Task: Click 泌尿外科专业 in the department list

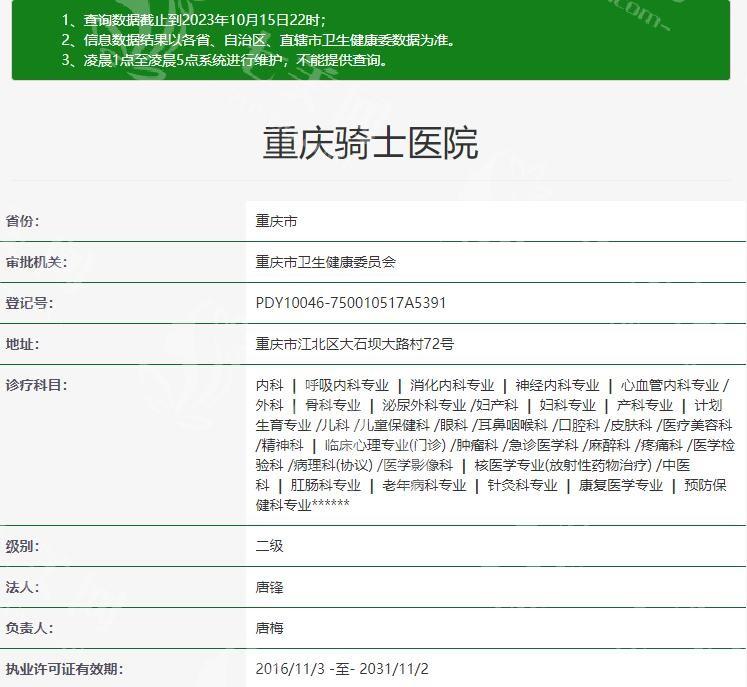Action: 424,405
